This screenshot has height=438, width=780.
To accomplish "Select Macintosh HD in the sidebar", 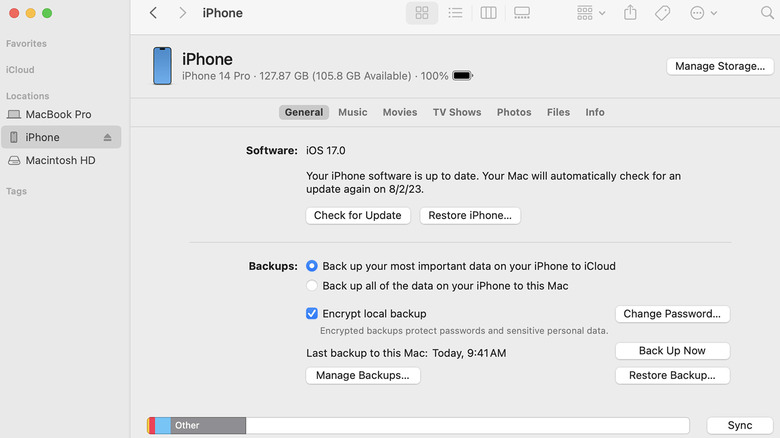I will [x=60, y=160].
